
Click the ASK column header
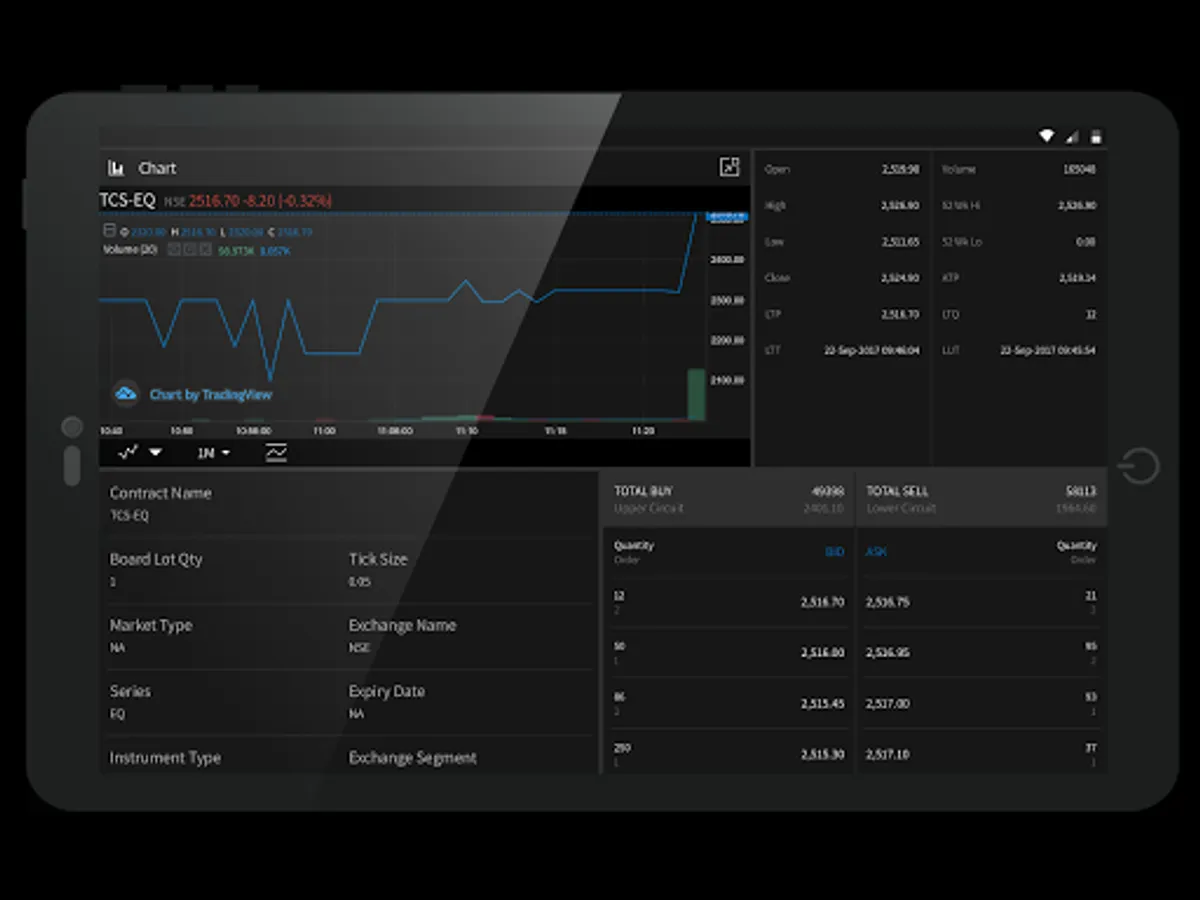pos(876,552)
